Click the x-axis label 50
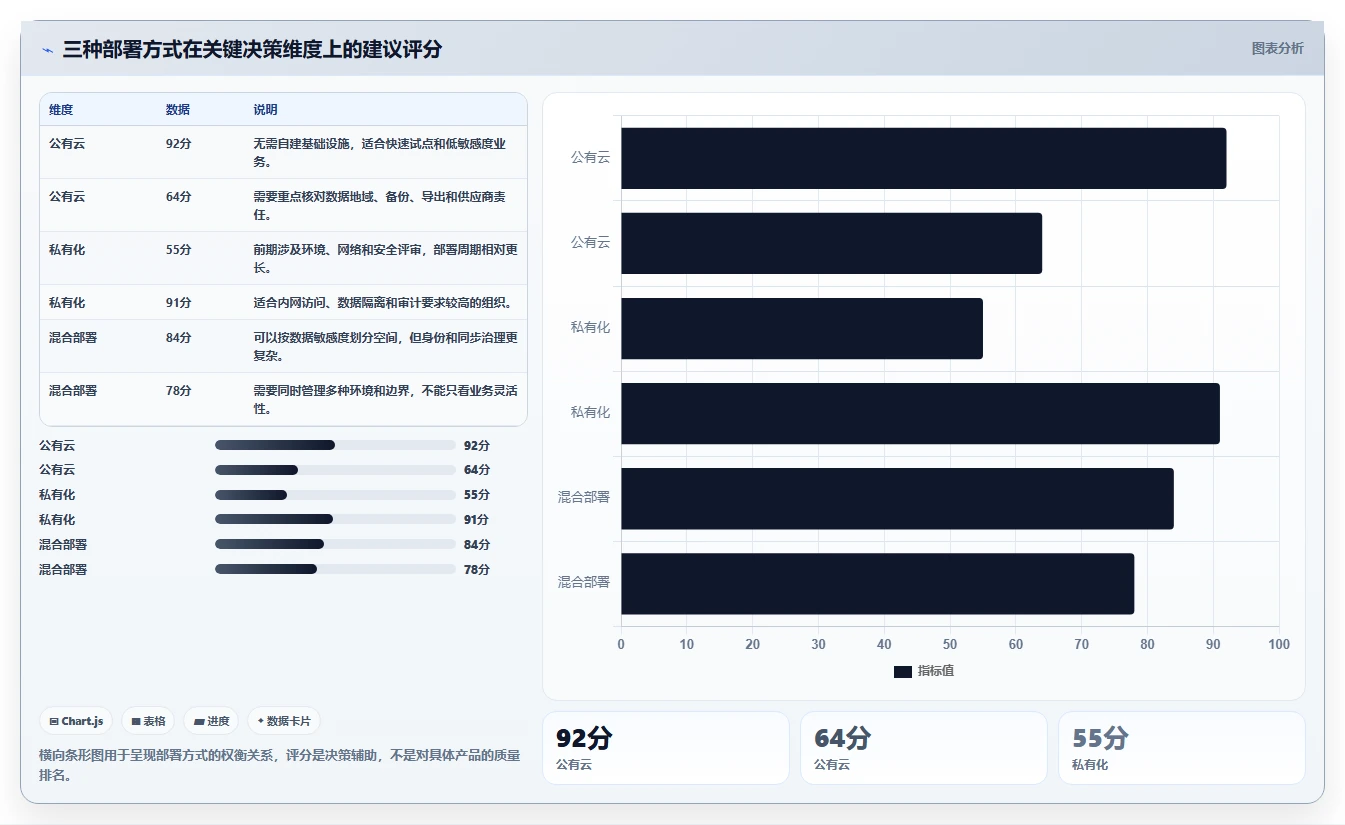1345x825 pixels. point(950,645)
